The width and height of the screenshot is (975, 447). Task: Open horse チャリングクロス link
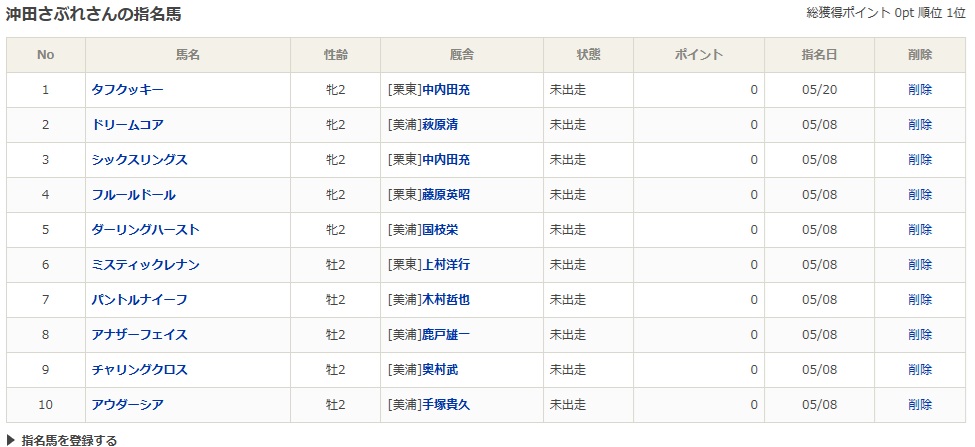pos(139,370)
